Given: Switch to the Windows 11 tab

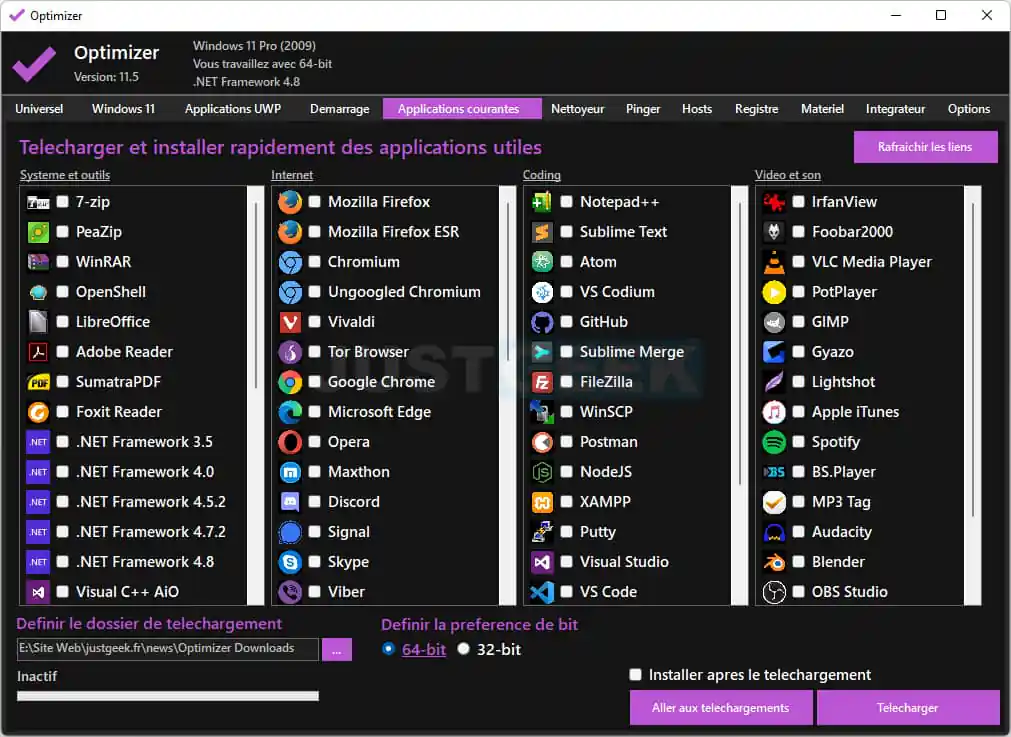Looking at the screenshot, I should pyautogui.click(x=123, y=109).
